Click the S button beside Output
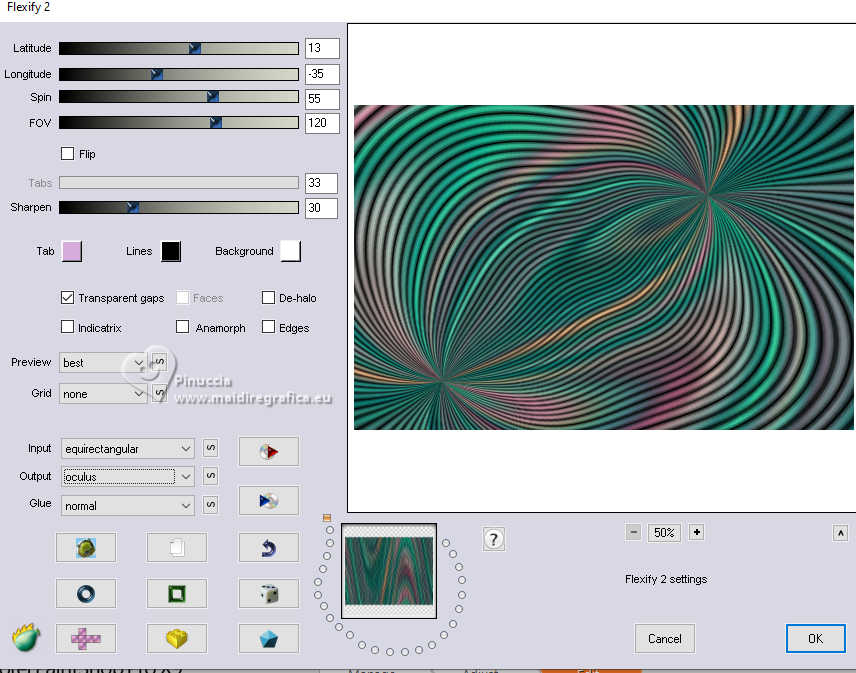The width and height of the screenshot is (856, 673). [x=211, y=476]
